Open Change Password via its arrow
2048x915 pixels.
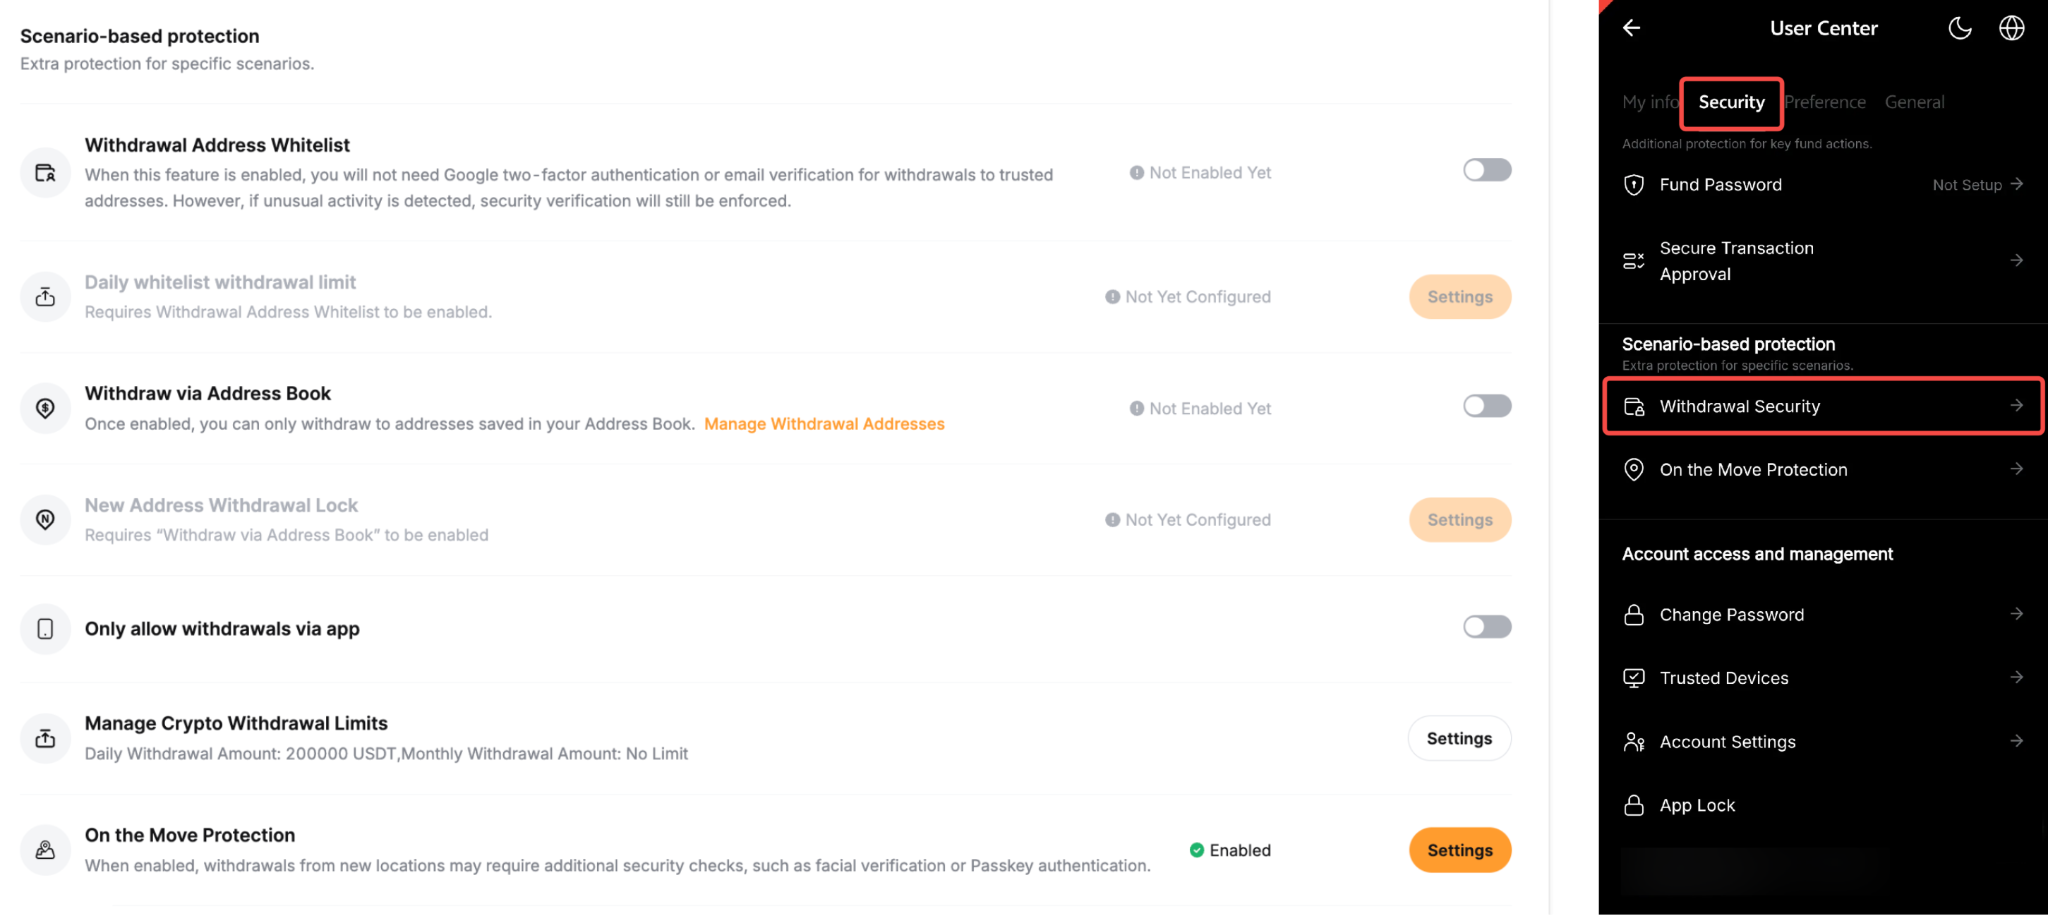point(2017,614)
